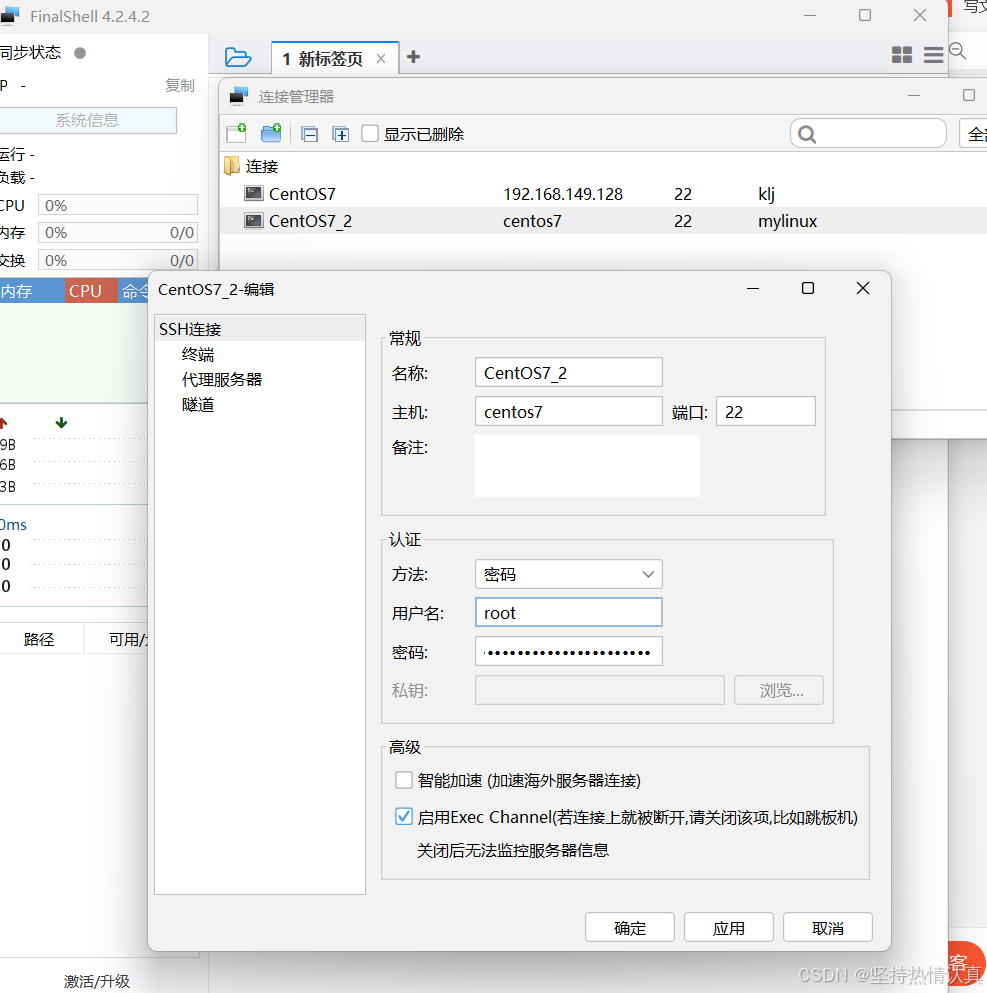Maximize the 连接管理器 window
Image resolution: width=987 pixels, height=993 pixels.
coord(969,95)
